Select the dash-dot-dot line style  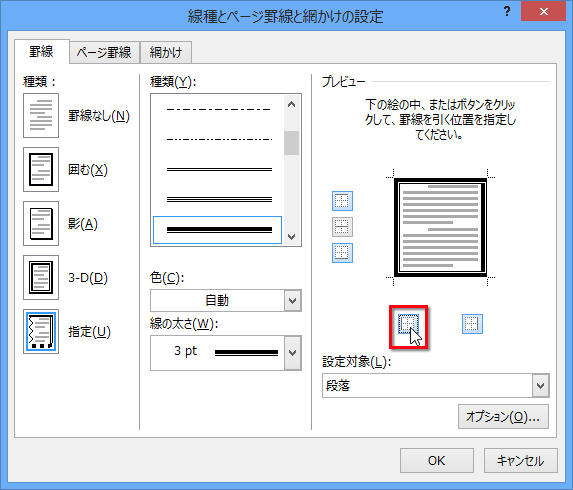pos(219,139)
